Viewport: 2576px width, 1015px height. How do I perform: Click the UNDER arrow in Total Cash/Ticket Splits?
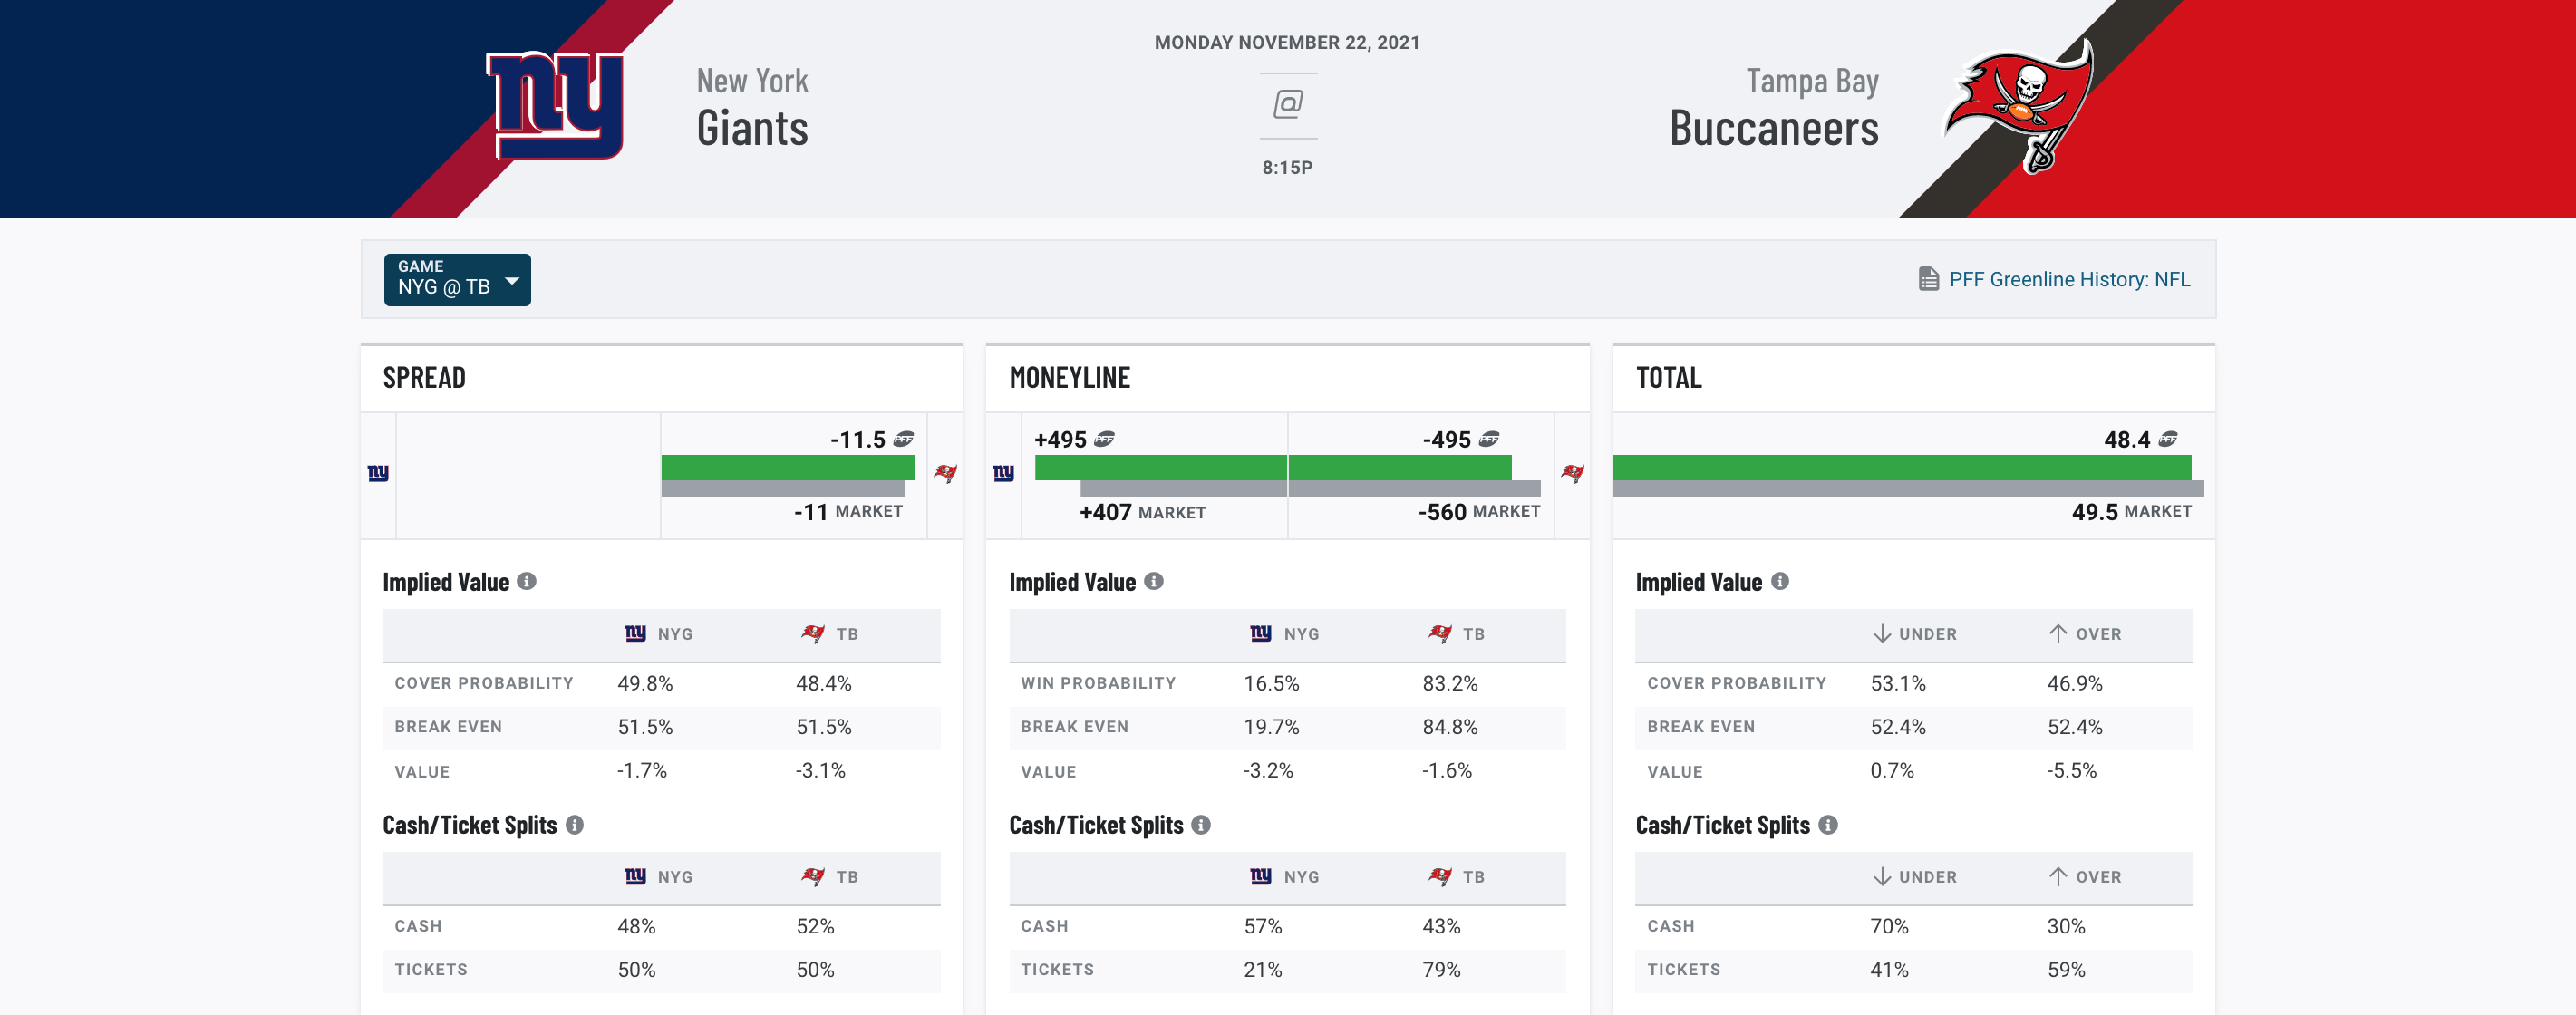tap(1882, 876)
